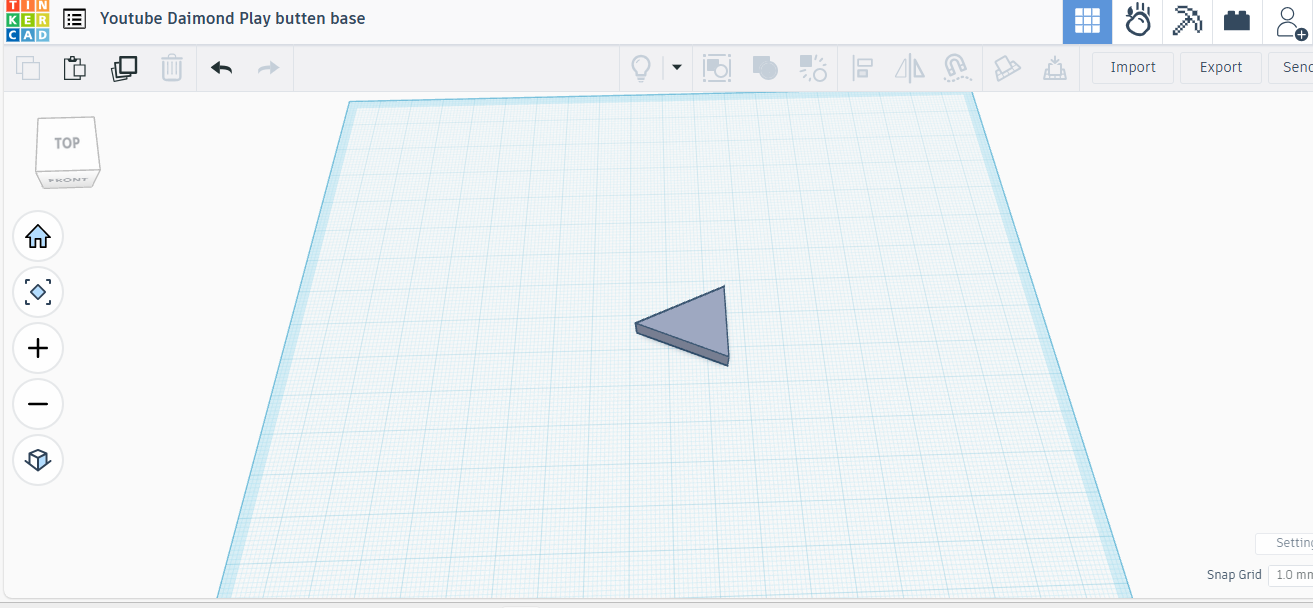Image resolution: width=1313 pixels, height=608 pixels.
Task: Click Fit all in view button
Action: [38, 292]
